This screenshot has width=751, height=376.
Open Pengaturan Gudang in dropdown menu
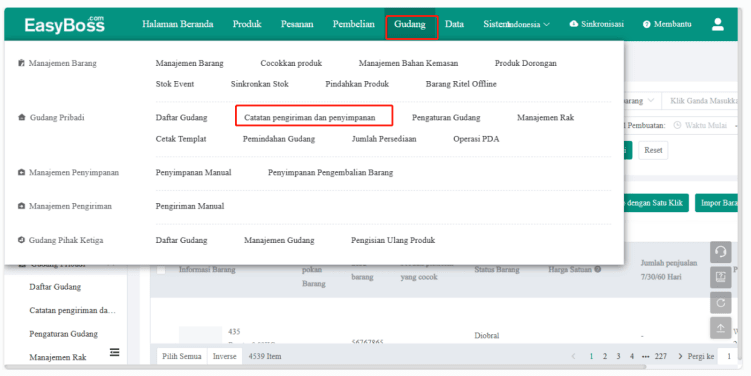(446, 117)
